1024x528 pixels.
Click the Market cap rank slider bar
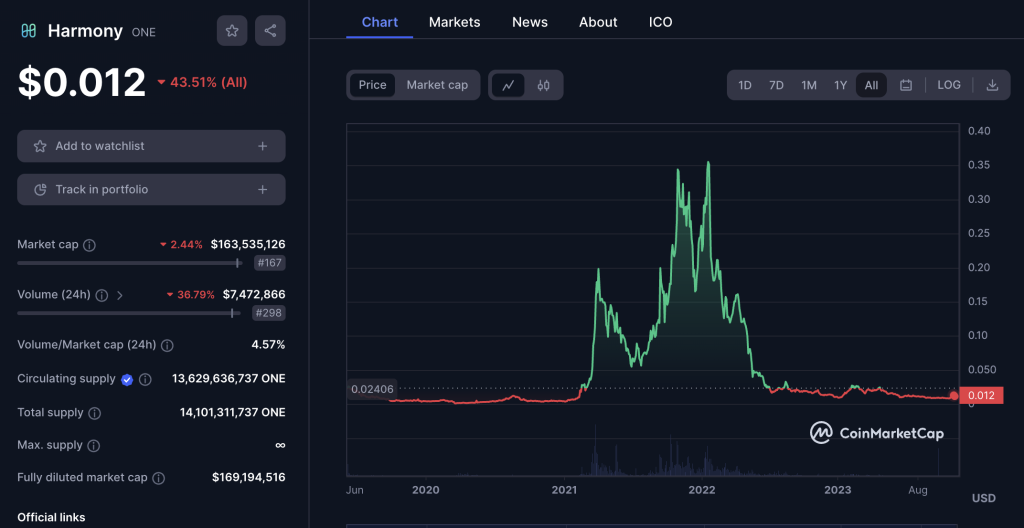pos(130,263)
